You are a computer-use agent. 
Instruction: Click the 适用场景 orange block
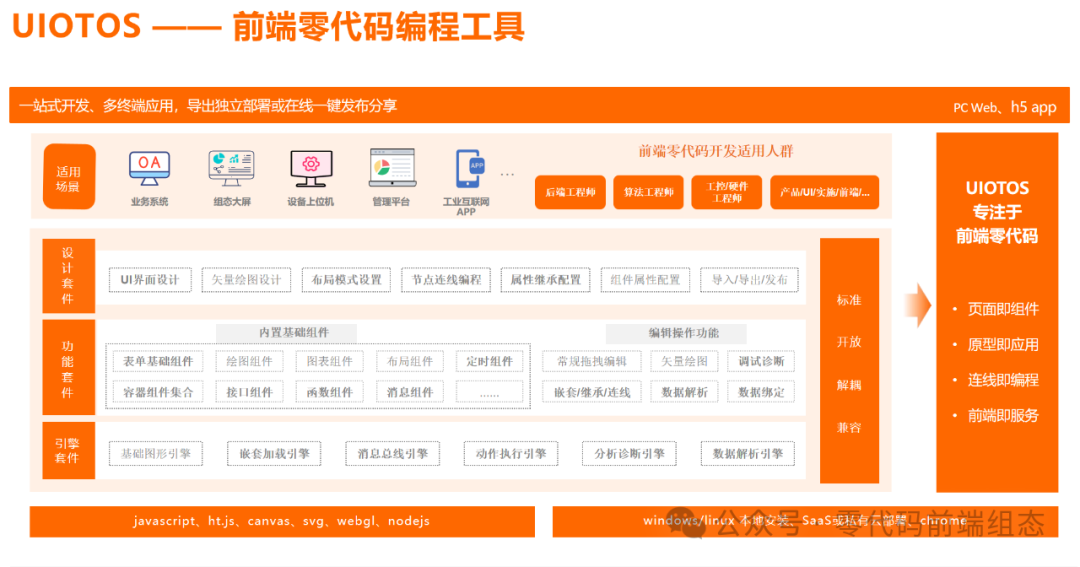[69, 177]
